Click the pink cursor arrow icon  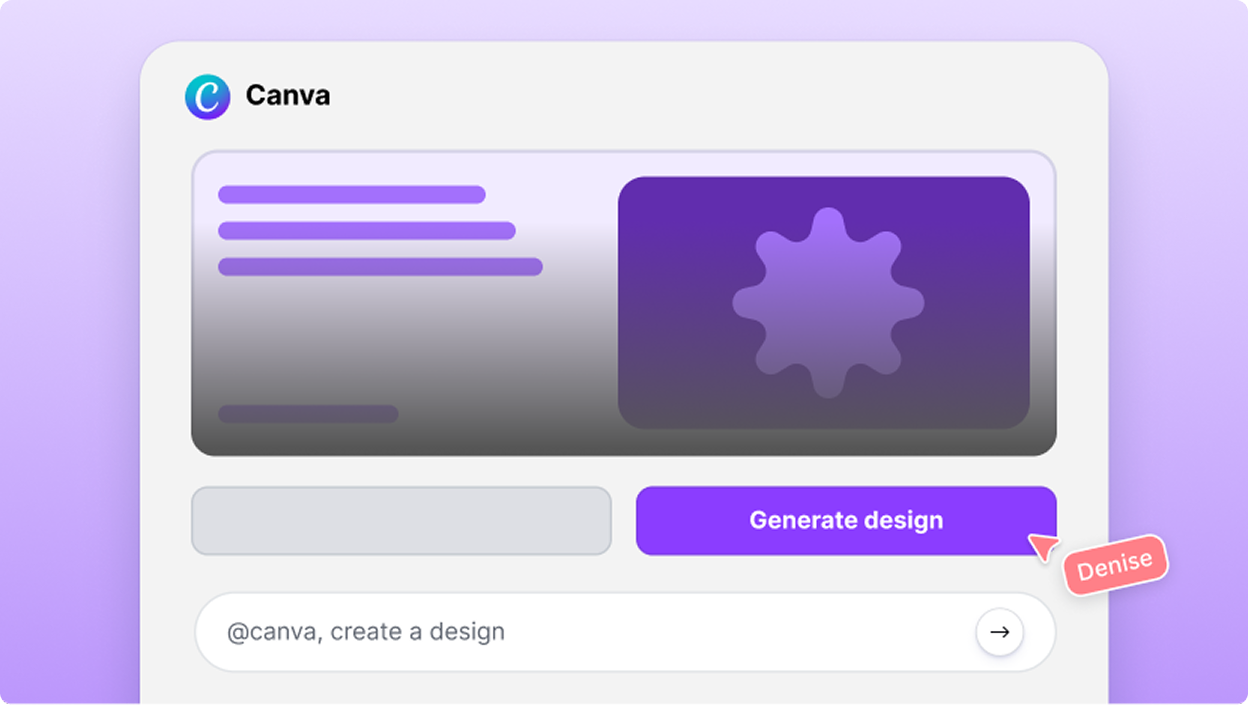1043,546
